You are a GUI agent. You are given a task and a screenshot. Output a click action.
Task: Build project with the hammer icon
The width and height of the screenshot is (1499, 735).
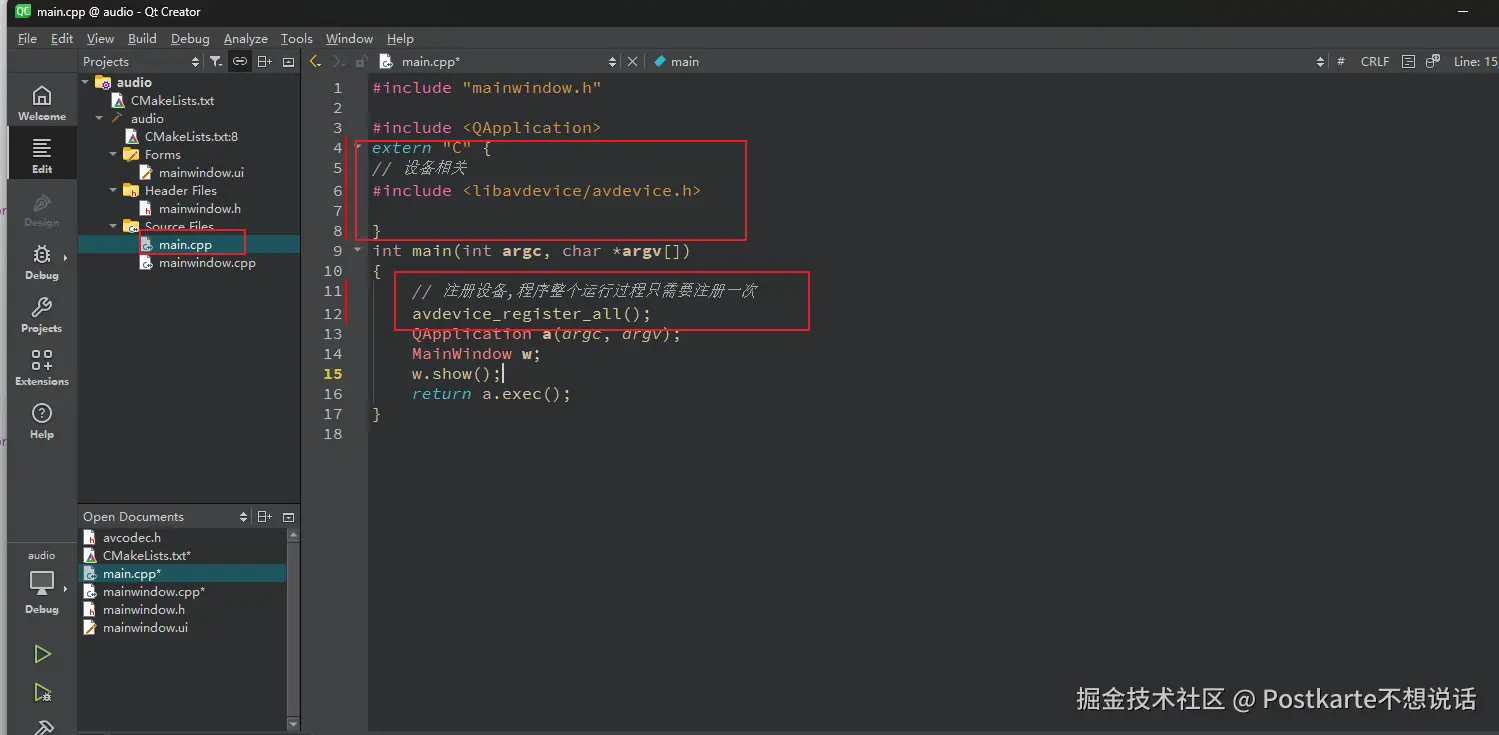point(44,727)
